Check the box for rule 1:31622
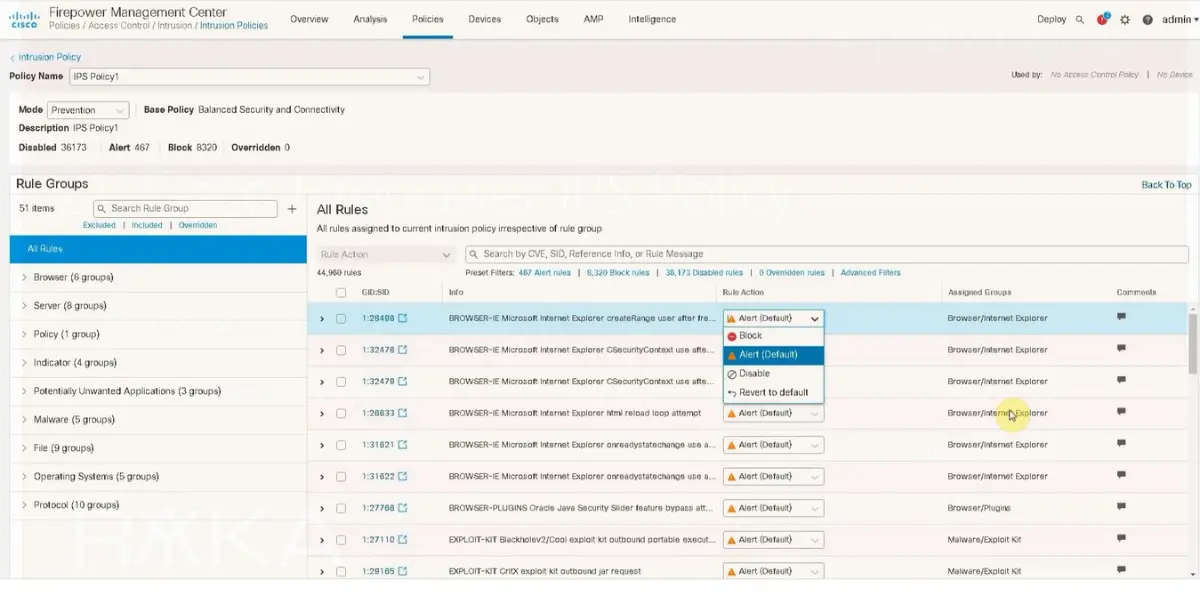 341,477
